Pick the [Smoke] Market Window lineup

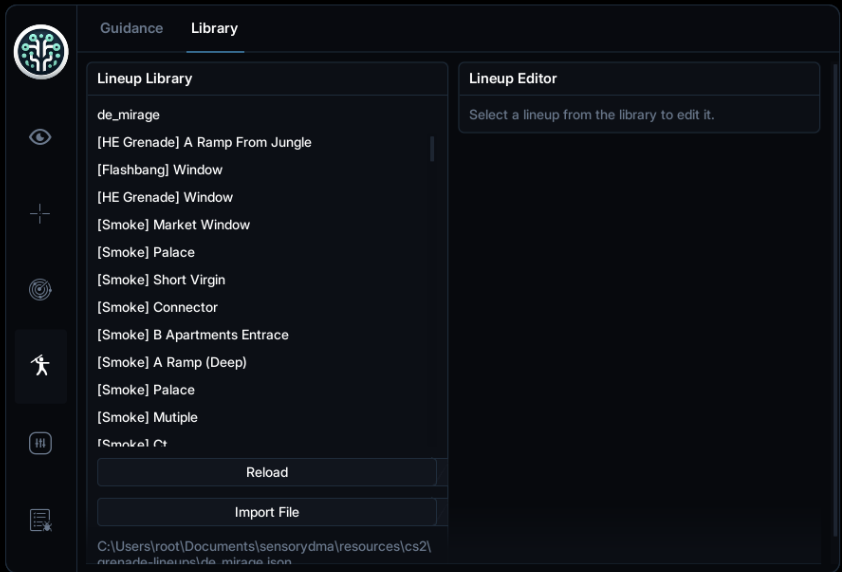point(173,225)
